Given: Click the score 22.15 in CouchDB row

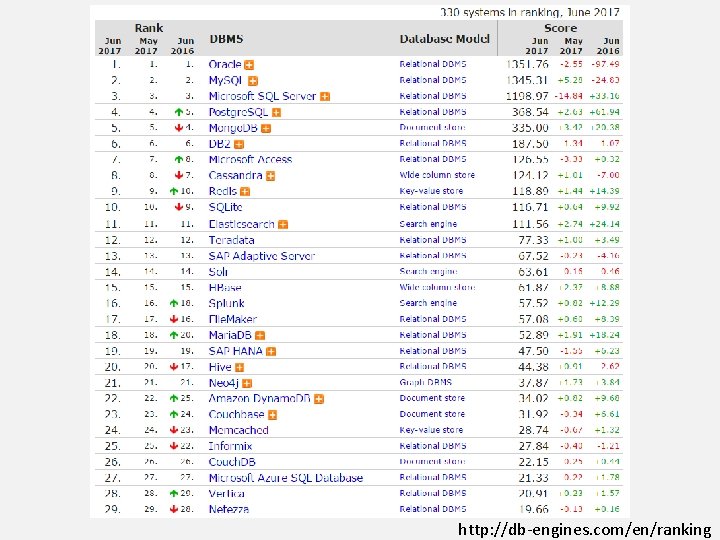Looking at the screenshot, I should 534,462.
